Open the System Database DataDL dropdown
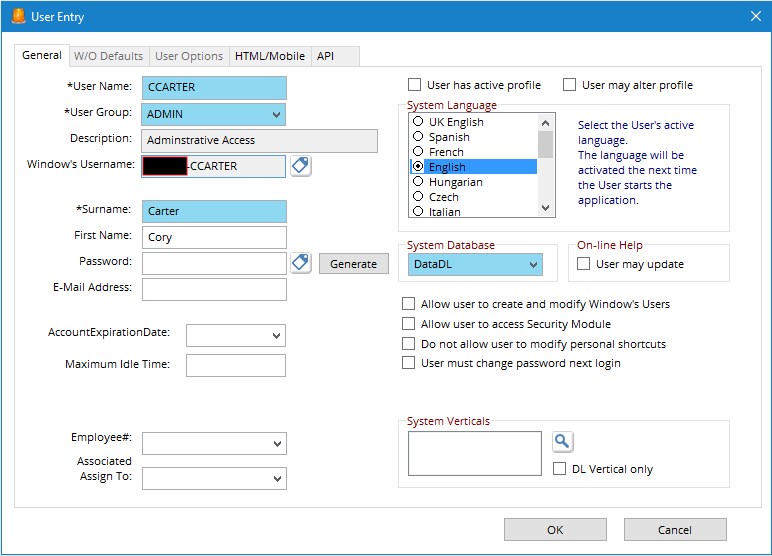The height and width of the screenshot is (556, 772). pyautogui.click(x=533, y=264)
